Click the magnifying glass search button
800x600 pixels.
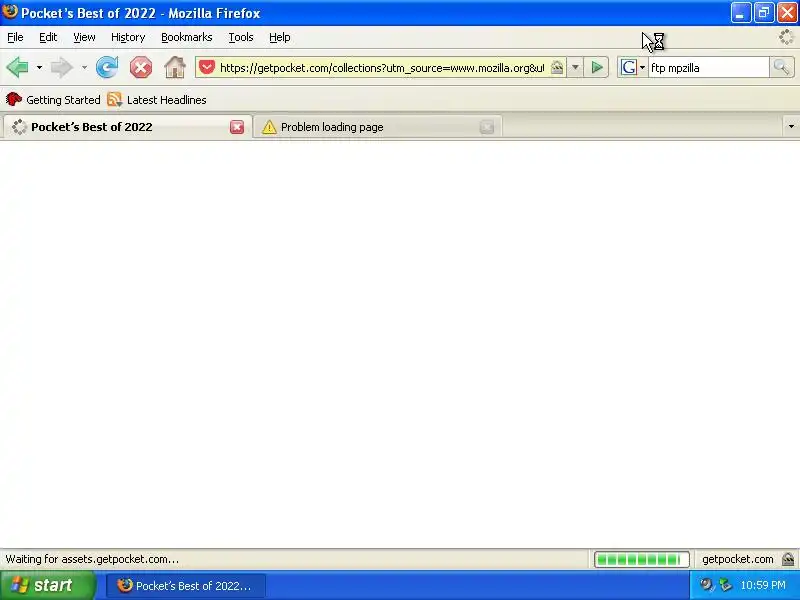coord(781,67)
